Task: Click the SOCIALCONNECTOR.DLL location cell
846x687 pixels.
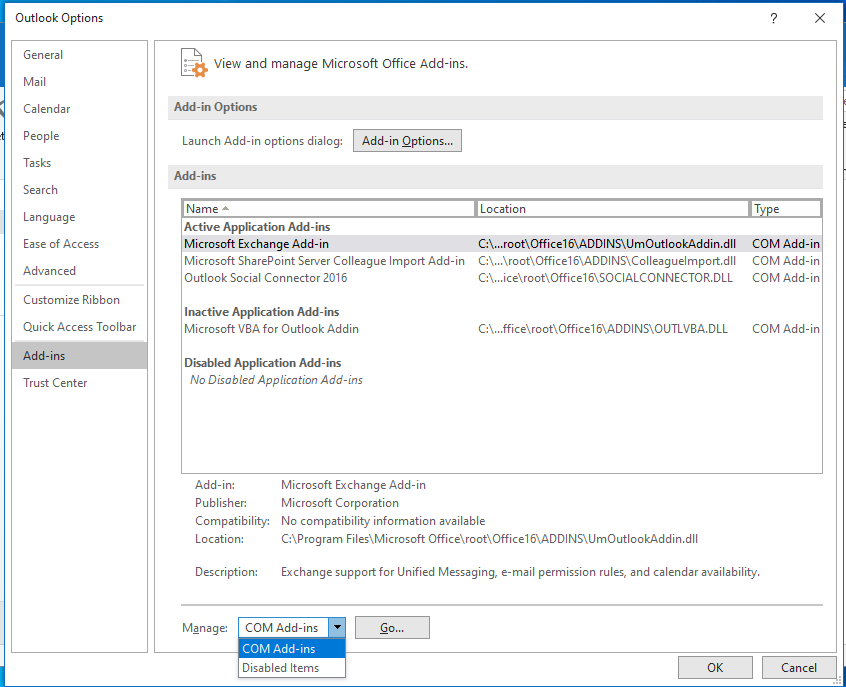Action: coord(605,278)
